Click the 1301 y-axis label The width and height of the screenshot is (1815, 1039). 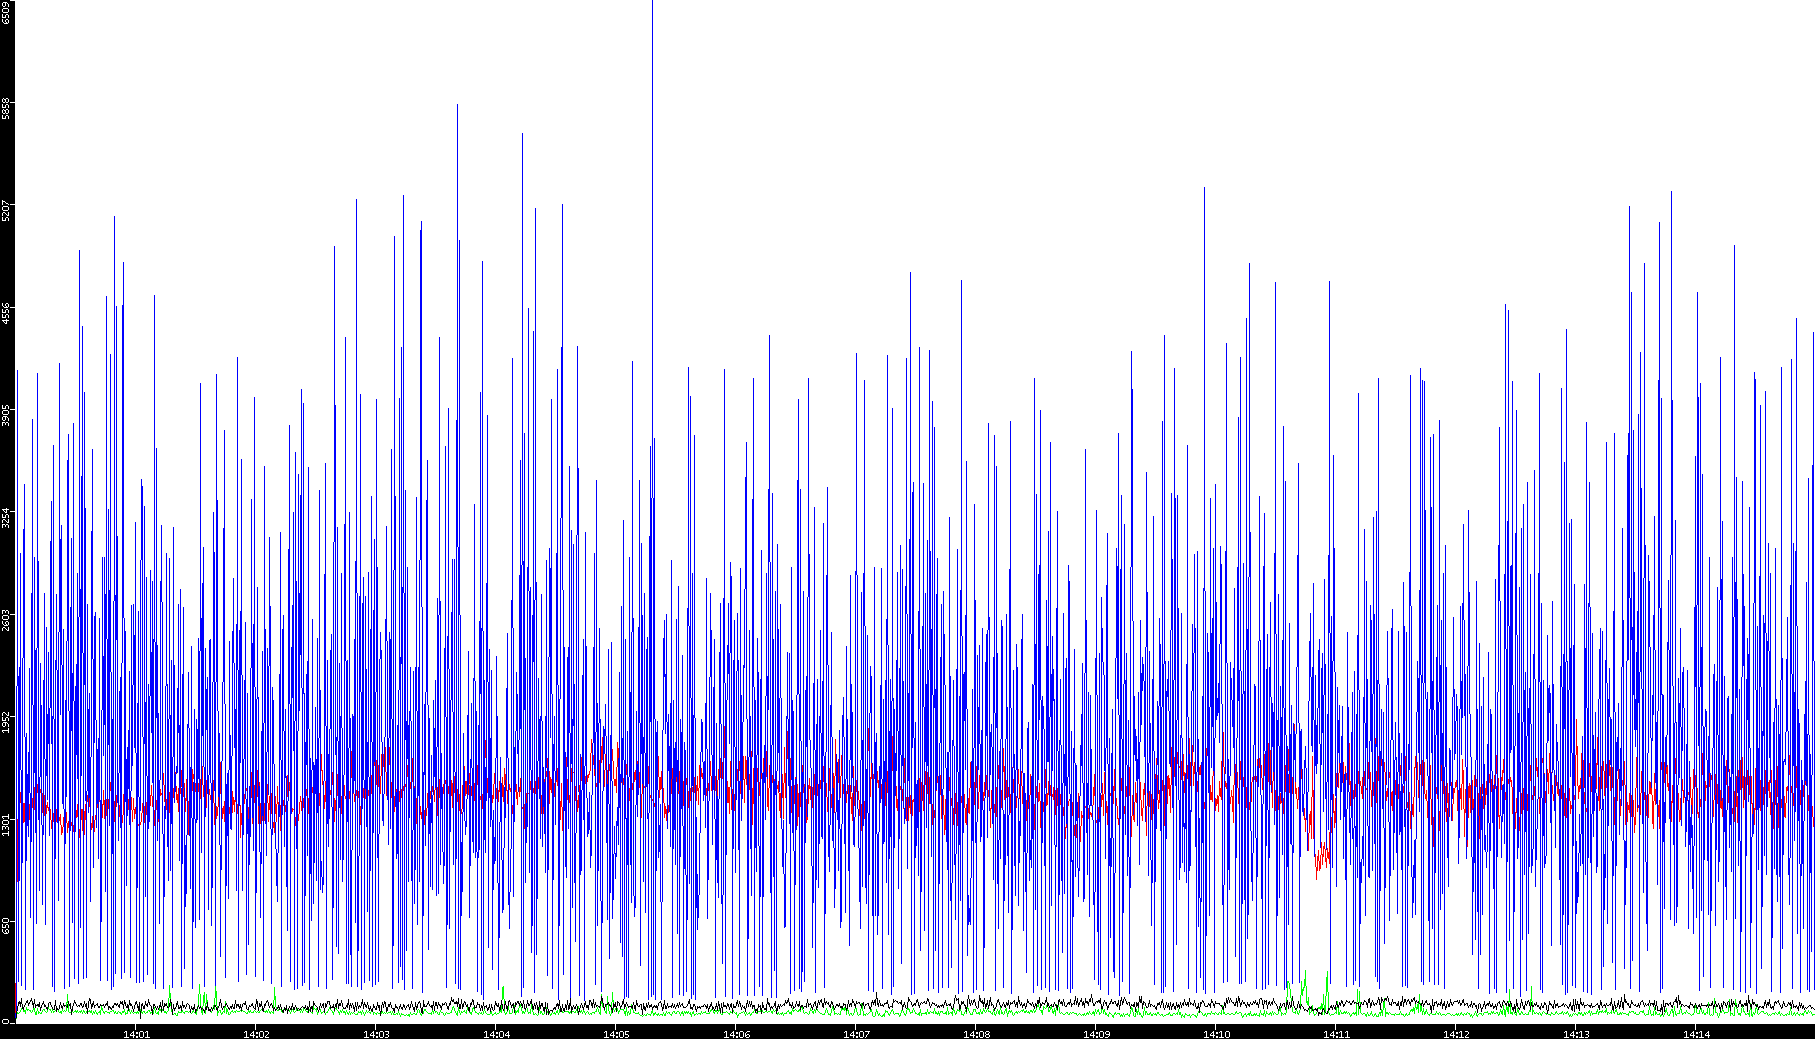(x=6, y=824)
